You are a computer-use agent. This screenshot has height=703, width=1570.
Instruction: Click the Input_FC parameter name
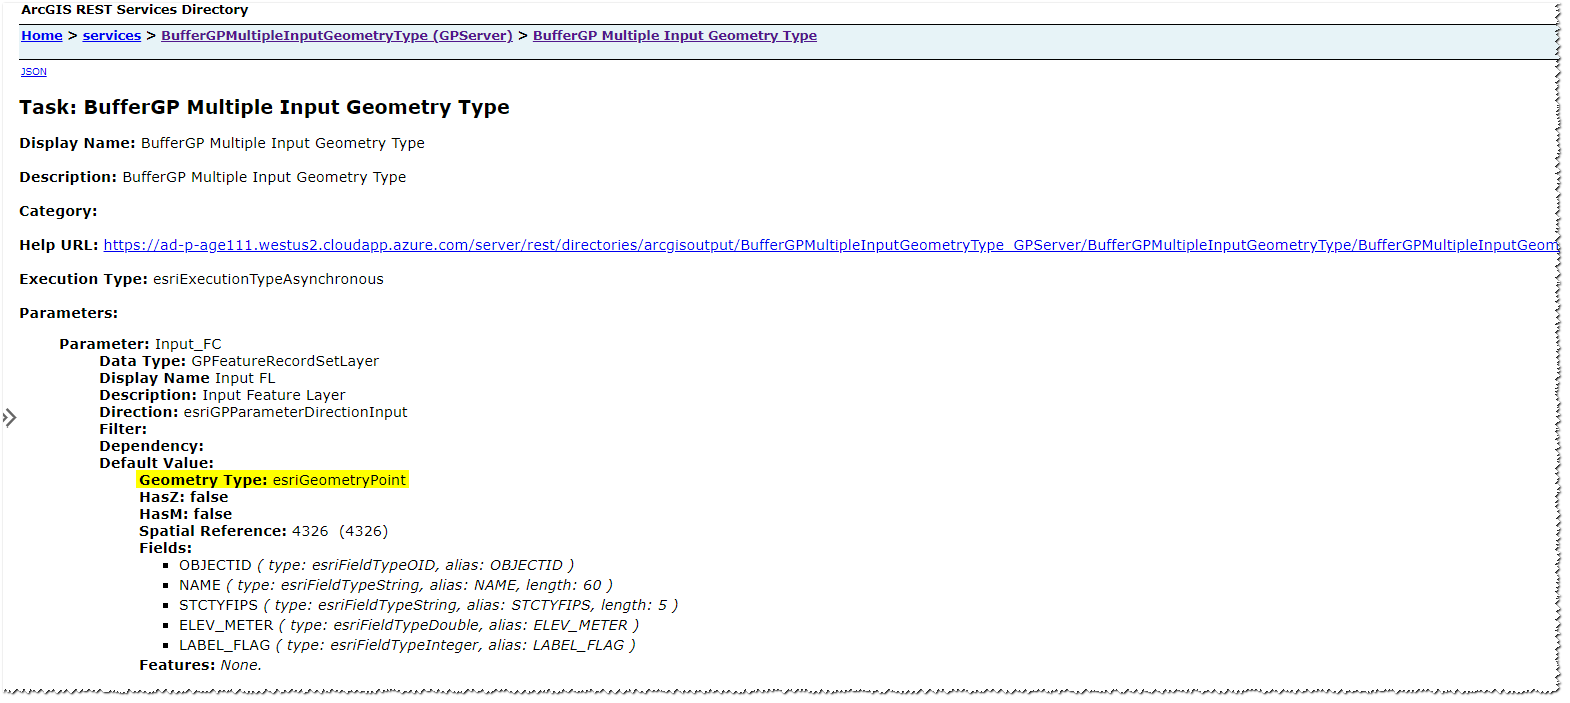click(x=188, y=344)
